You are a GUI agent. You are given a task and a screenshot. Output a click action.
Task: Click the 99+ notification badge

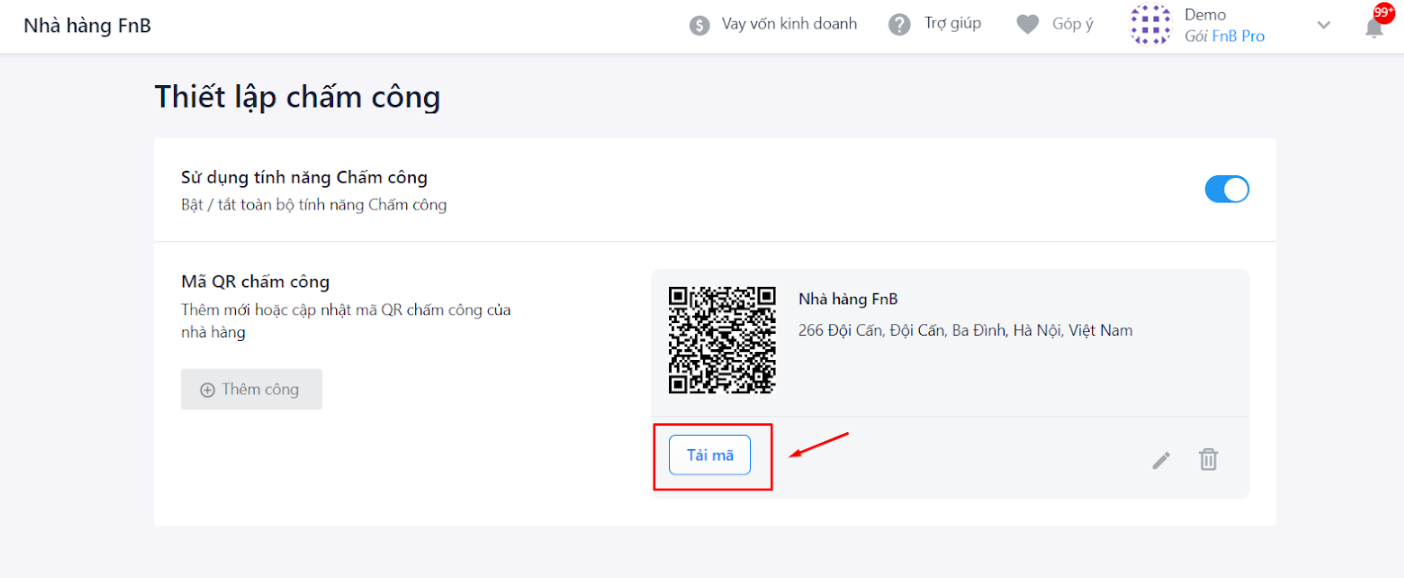point(1384,12)
